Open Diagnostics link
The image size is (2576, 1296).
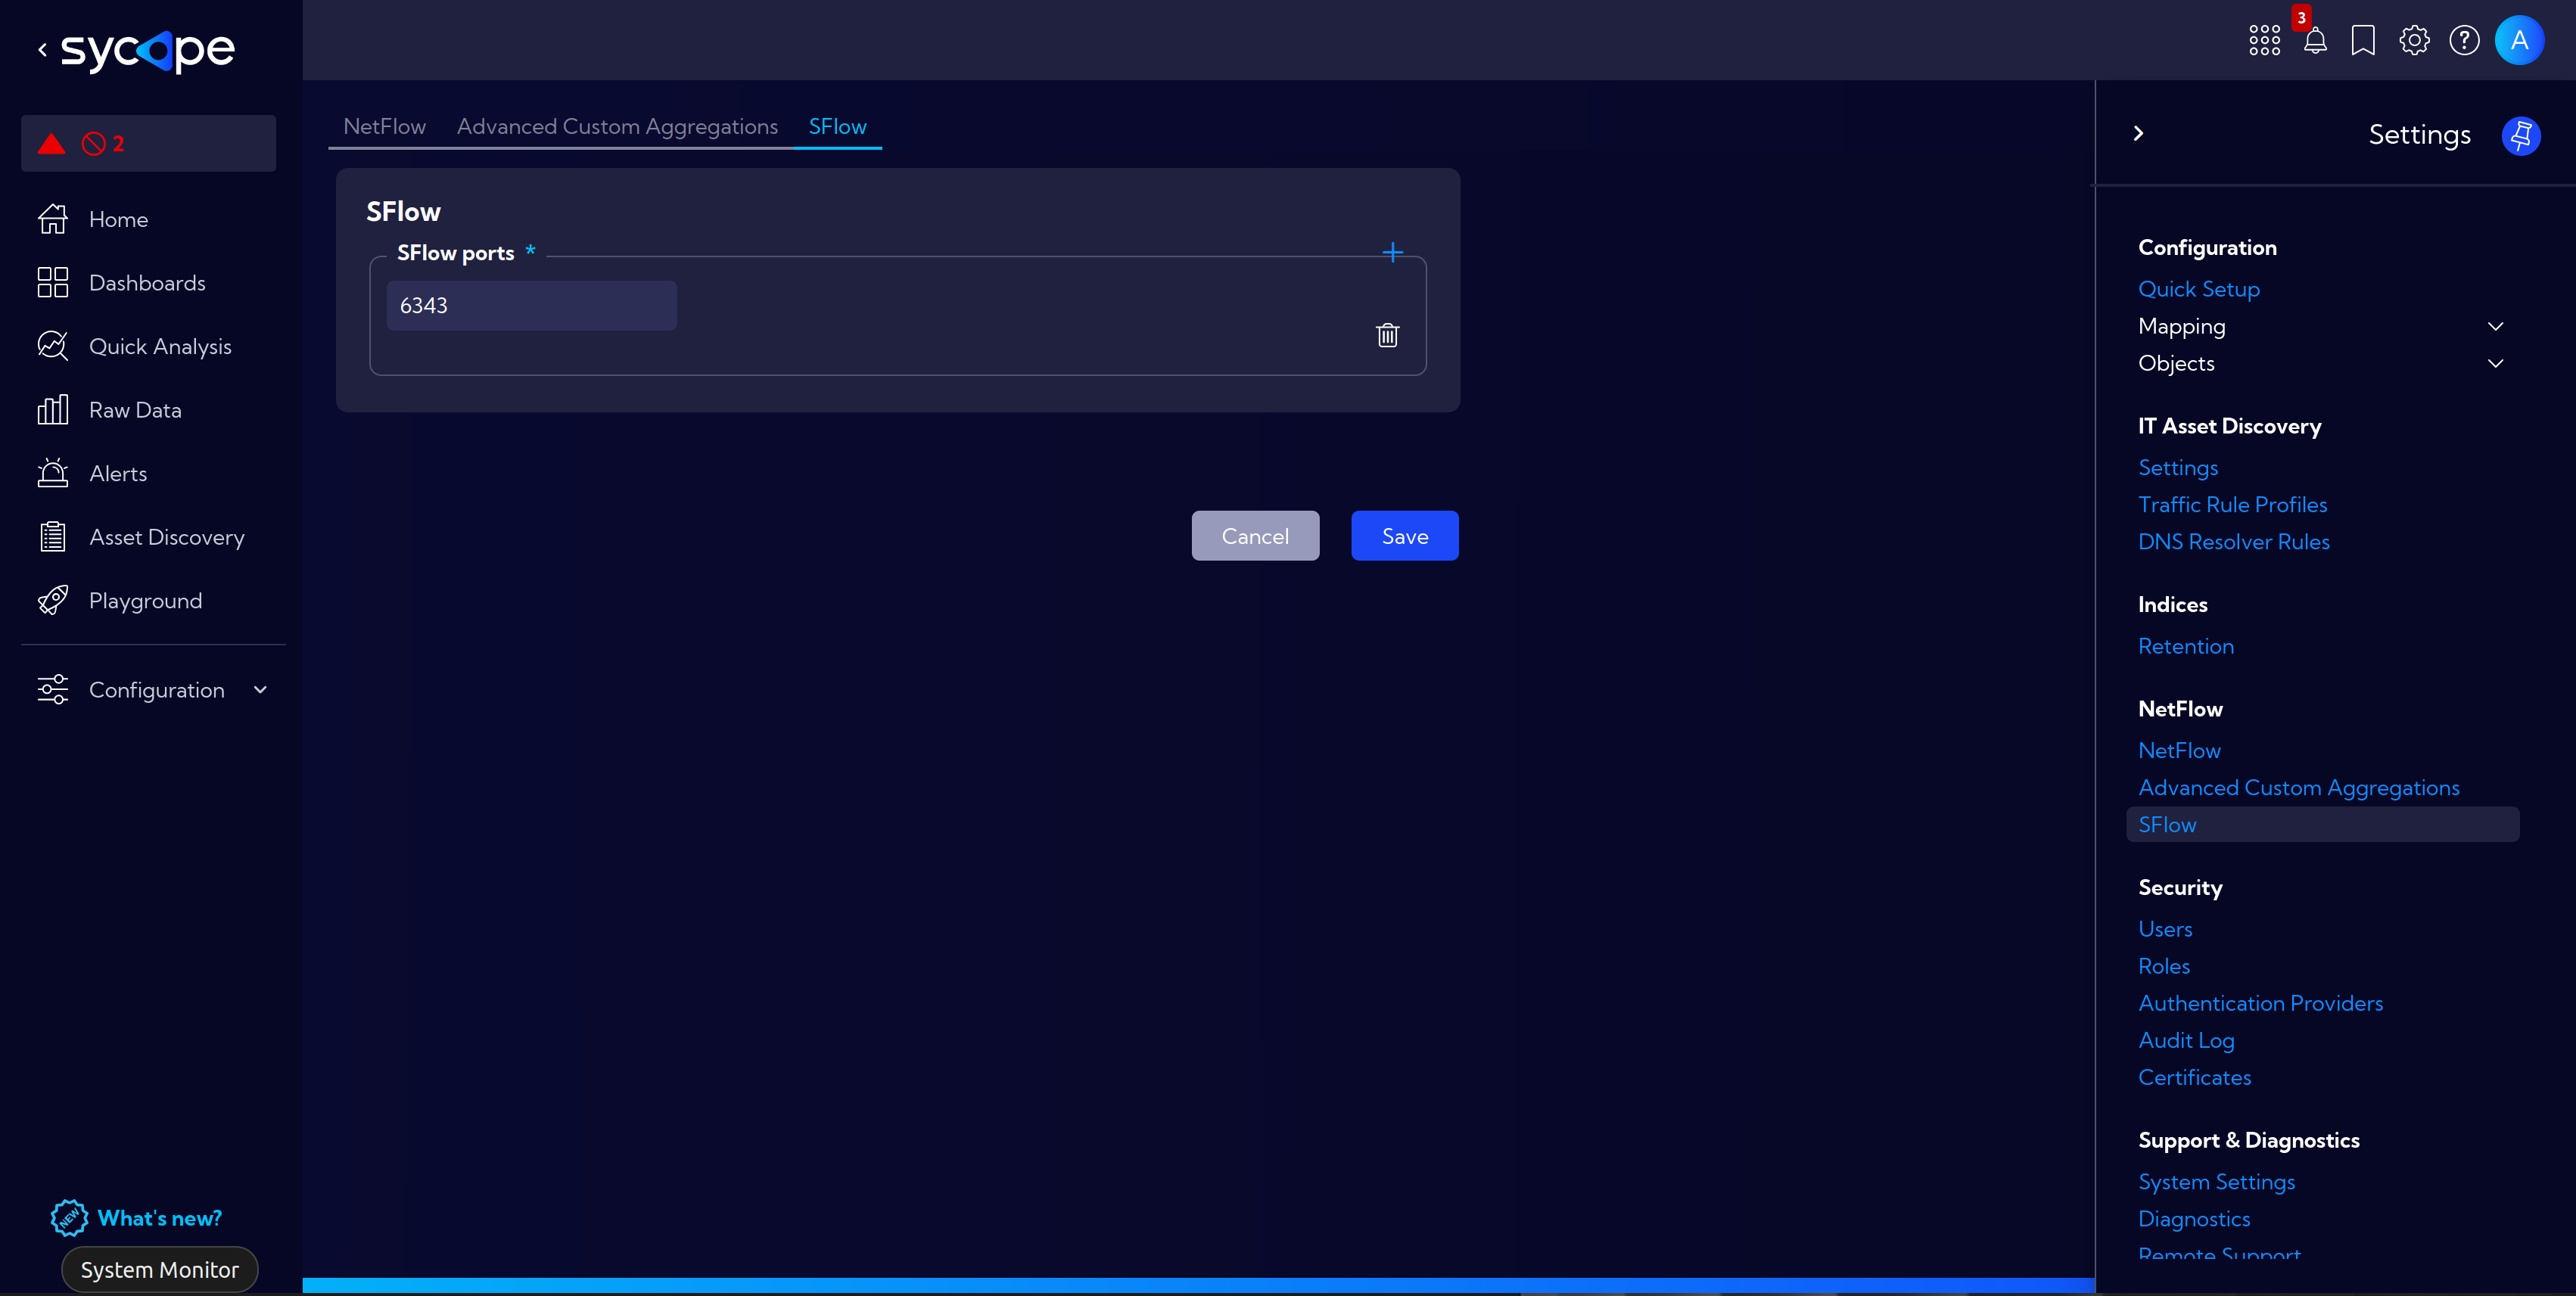(2193, 1219)
